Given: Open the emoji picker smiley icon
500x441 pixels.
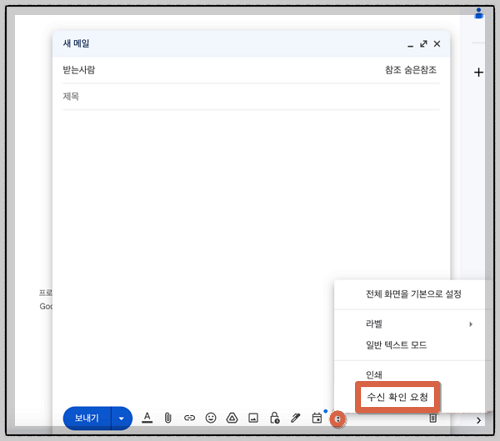Looking at the screenshot, I should tap(211, 418).
